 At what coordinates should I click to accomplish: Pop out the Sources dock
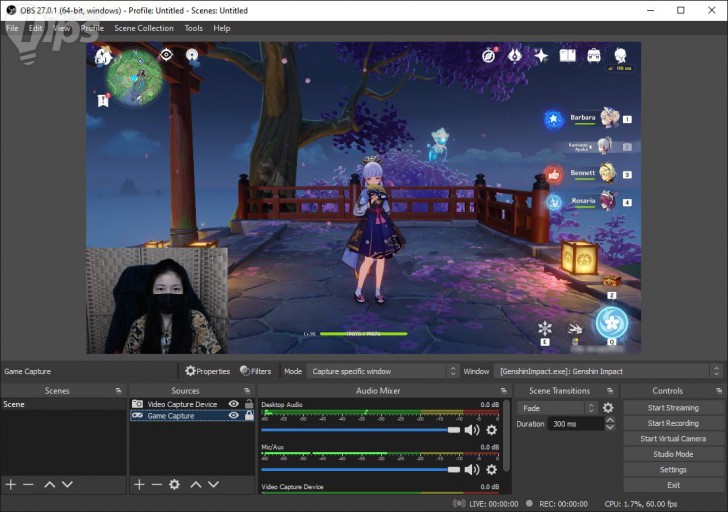tap(247, 391)
